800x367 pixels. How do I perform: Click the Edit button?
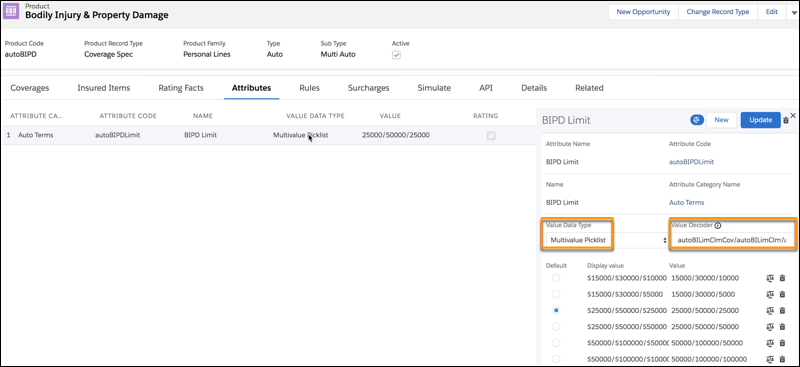tap(771, 12)
